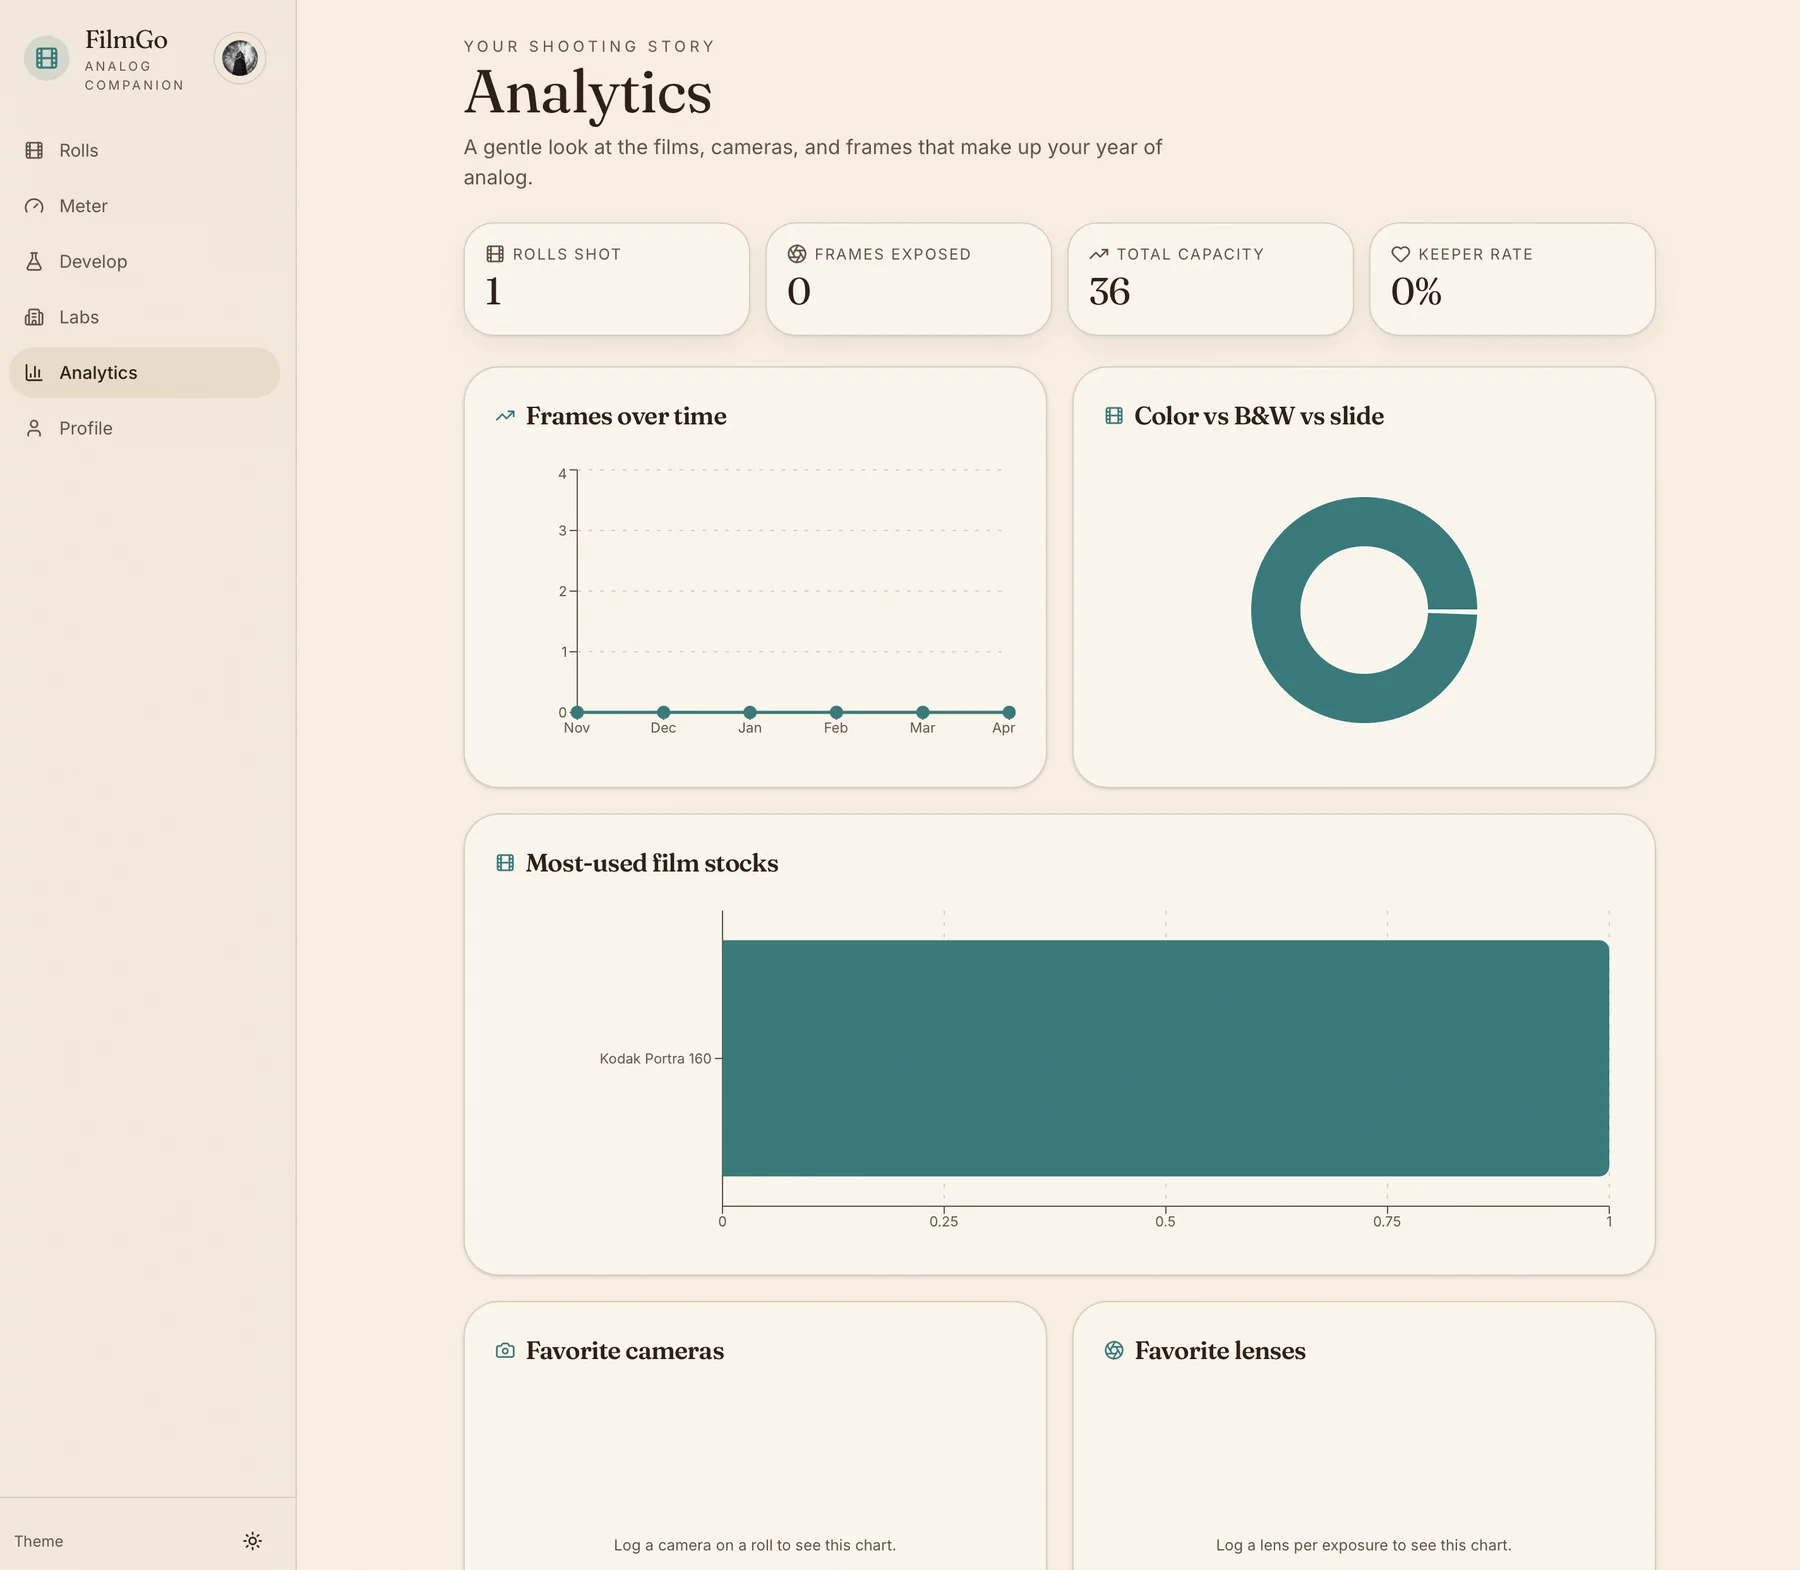The image size is (1800, 1570).
Task: Click the 'Favorite lenses' card title
Action: 1220,1351
